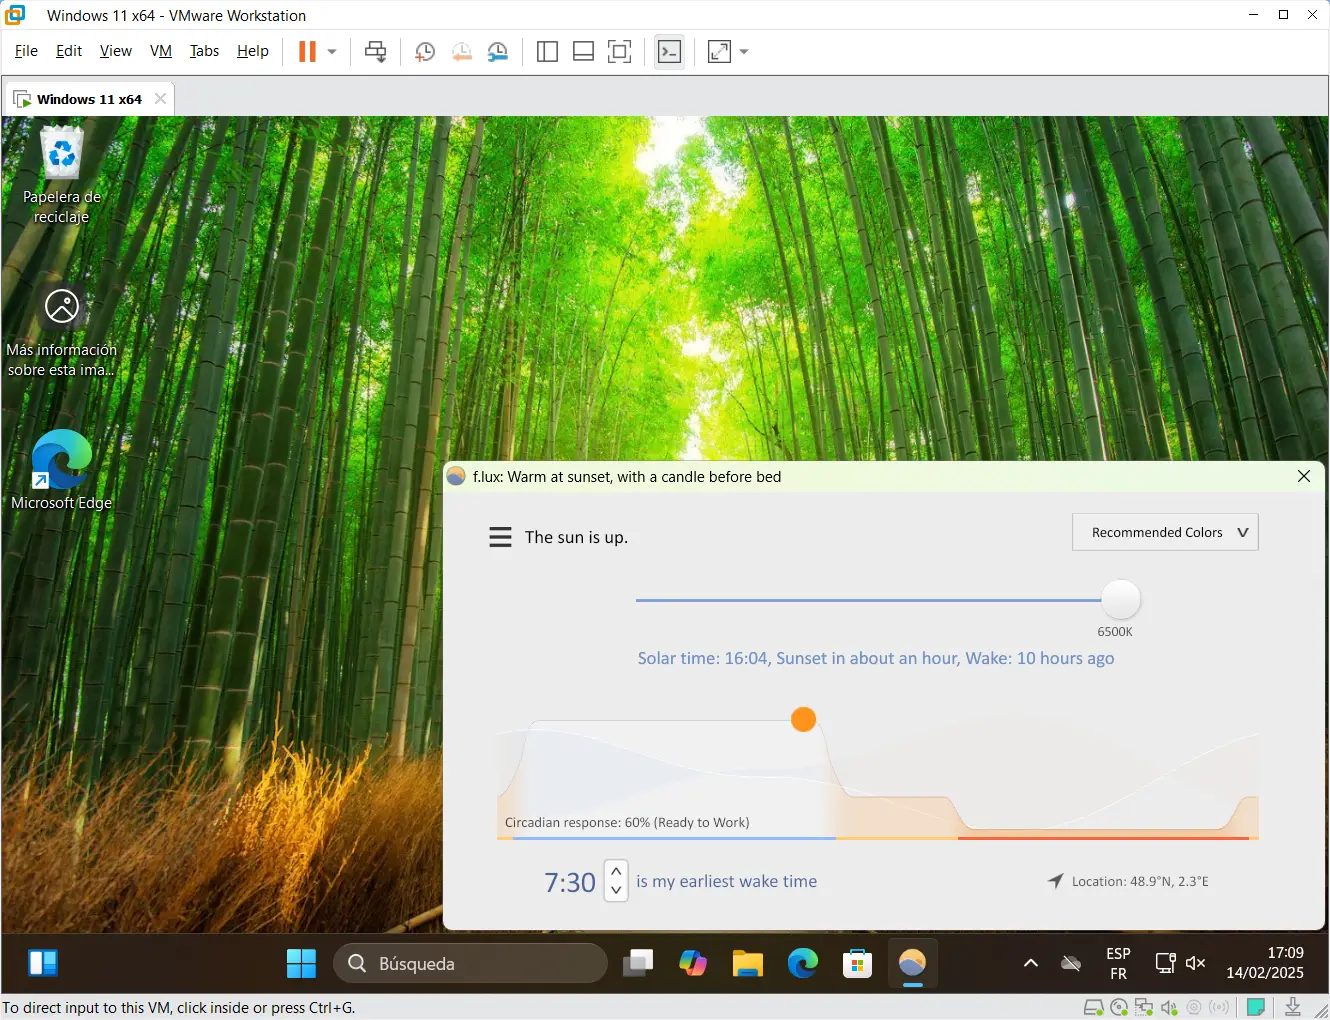1330x1020 pixels.
Task: Take a snapshot of this virtual machine
Action: (x=424, y=52)
